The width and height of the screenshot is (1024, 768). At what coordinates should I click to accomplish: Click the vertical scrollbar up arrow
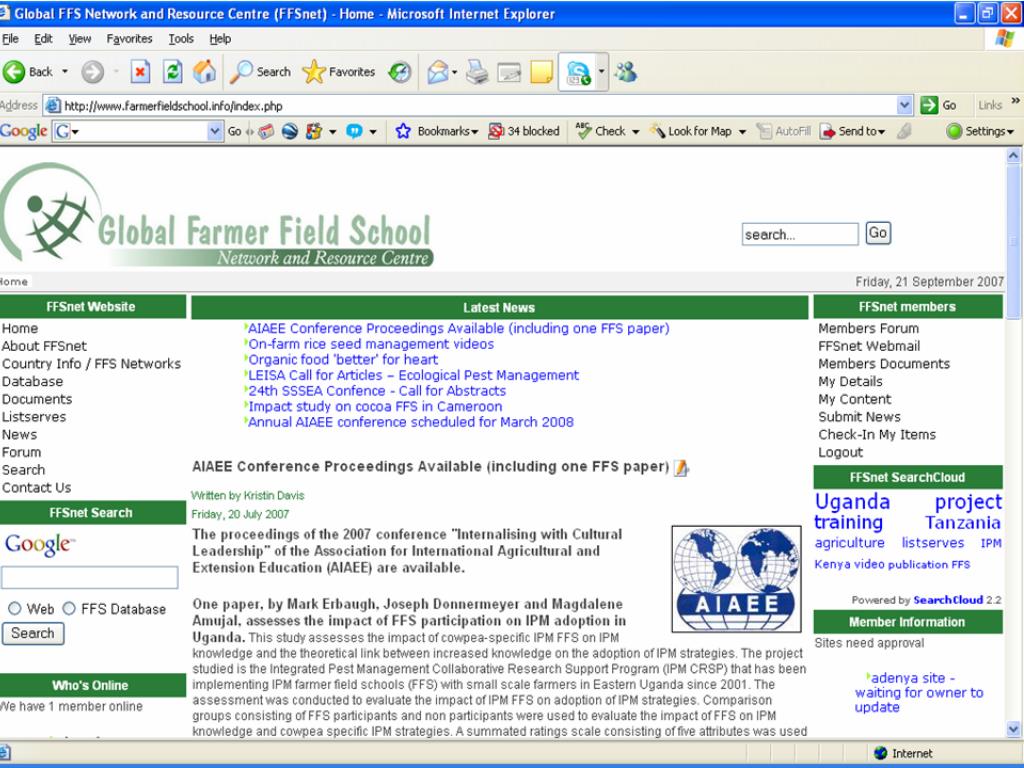[x=1014, y=155]
